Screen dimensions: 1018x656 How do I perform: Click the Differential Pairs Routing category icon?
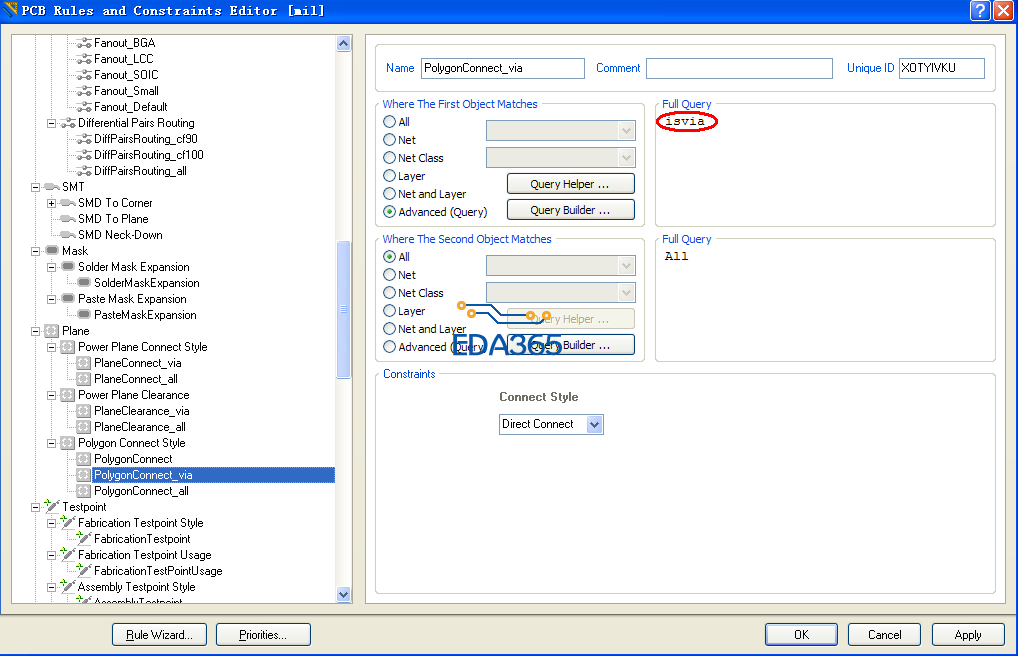pyautogui.click(x=68, y=123)
